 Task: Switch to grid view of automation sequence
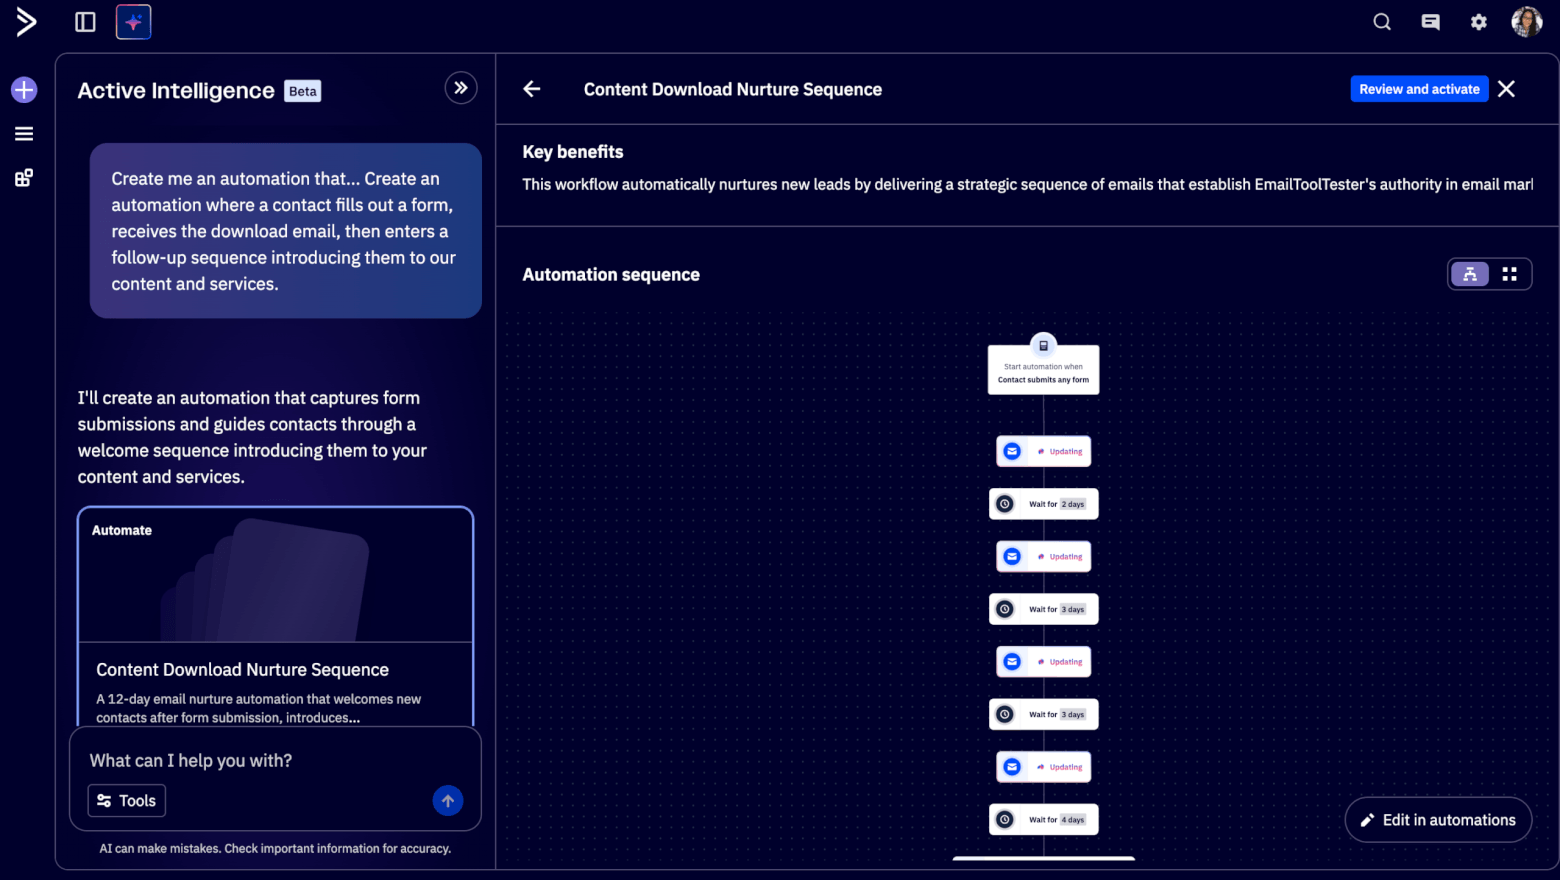1510,273
